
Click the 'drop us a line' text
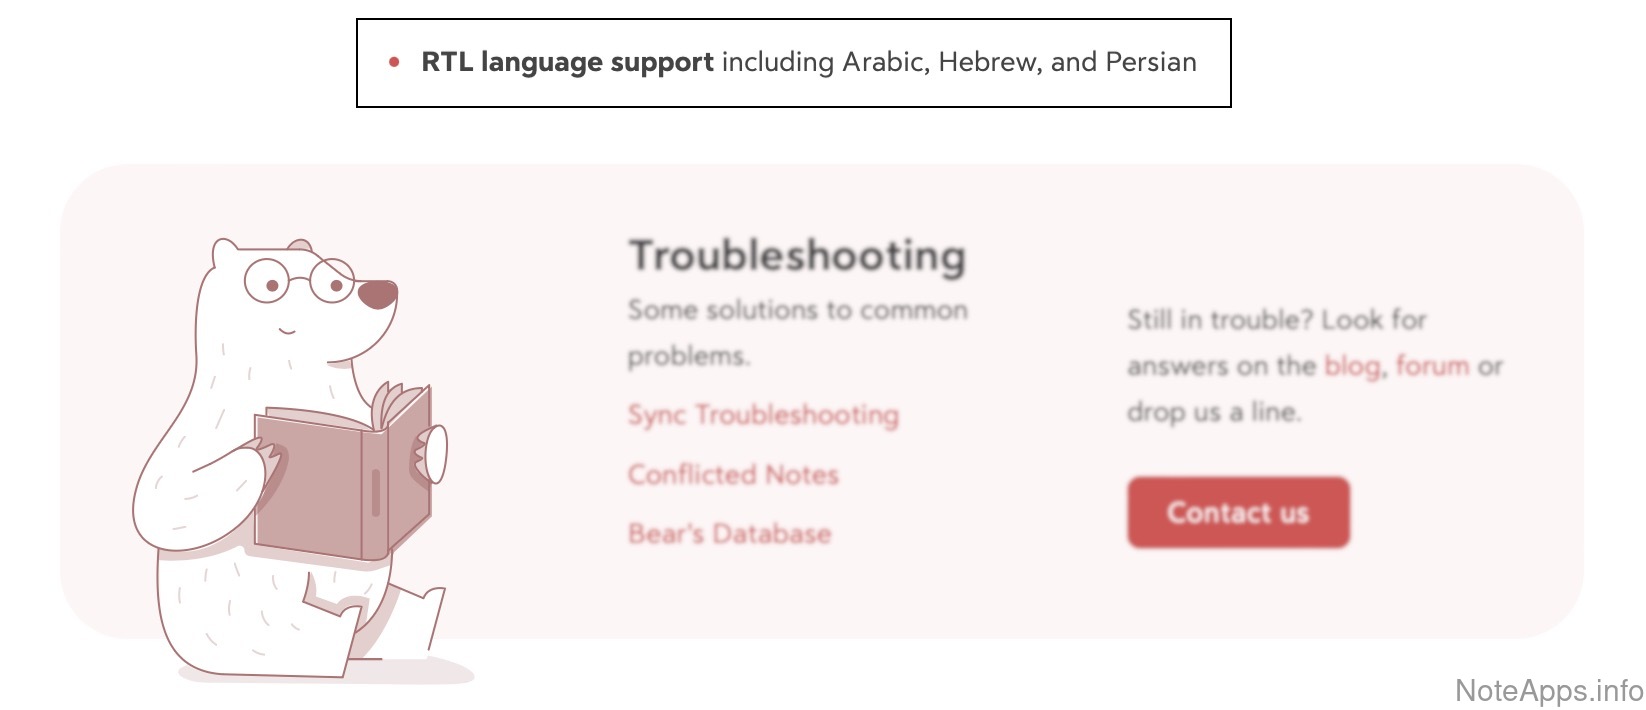point(1213,412)
